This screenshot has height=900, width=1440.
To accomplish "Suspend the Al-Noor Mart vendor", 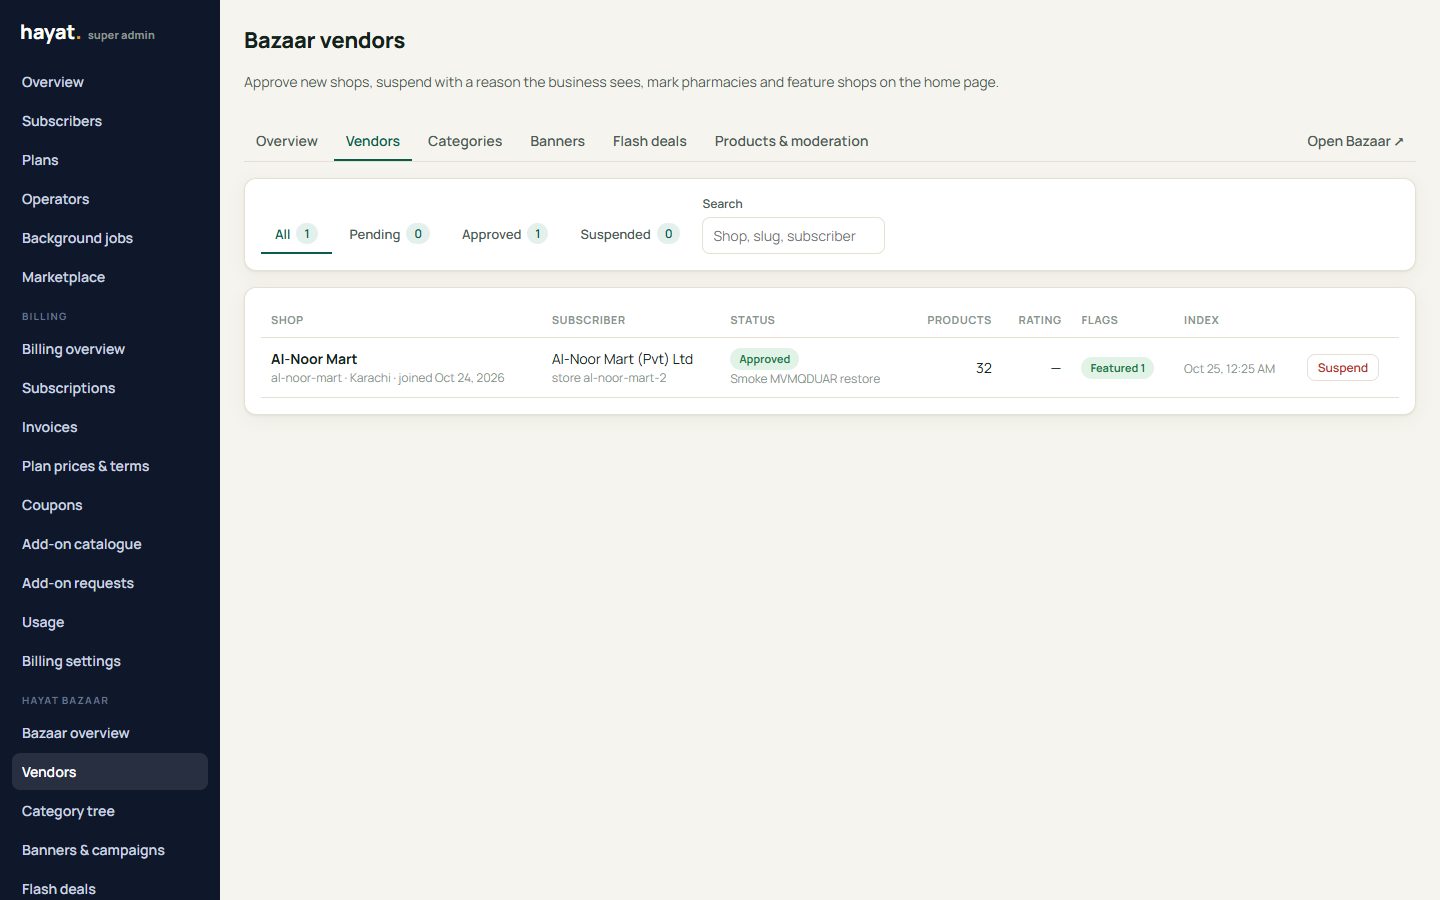I will (1342, 368).
